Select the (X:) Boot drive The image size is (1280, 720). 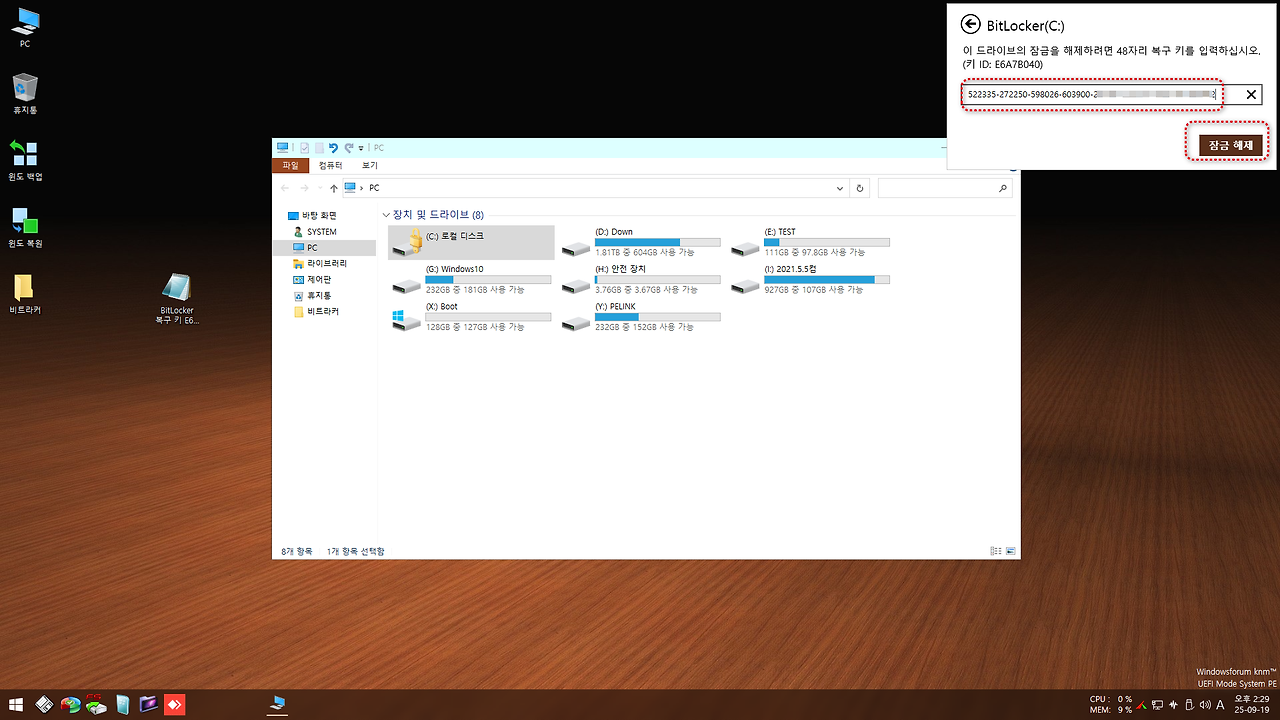(471, 316)
